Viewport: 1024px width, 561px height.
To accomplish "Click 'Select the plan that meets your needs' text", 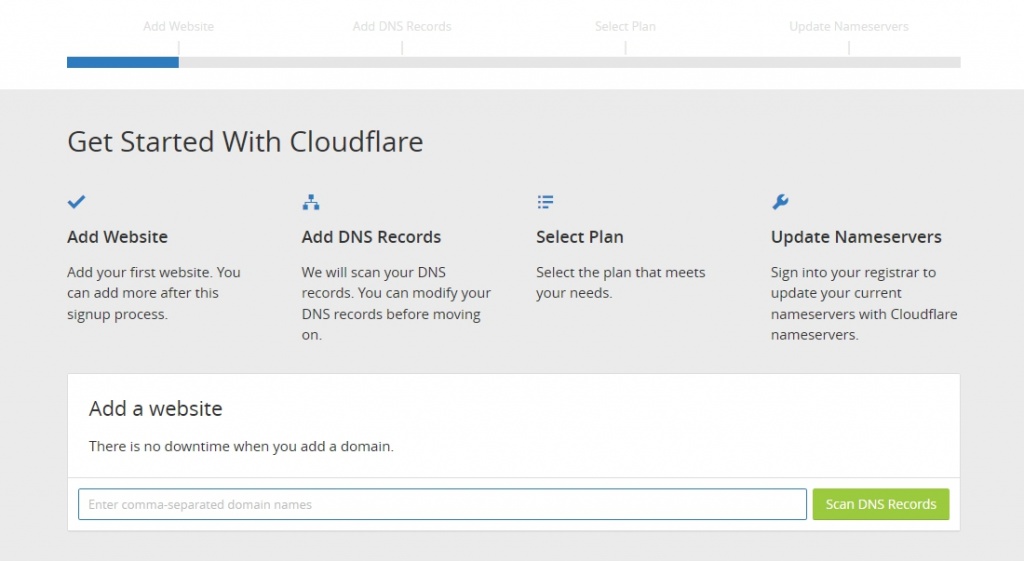I will coord(620,282).
